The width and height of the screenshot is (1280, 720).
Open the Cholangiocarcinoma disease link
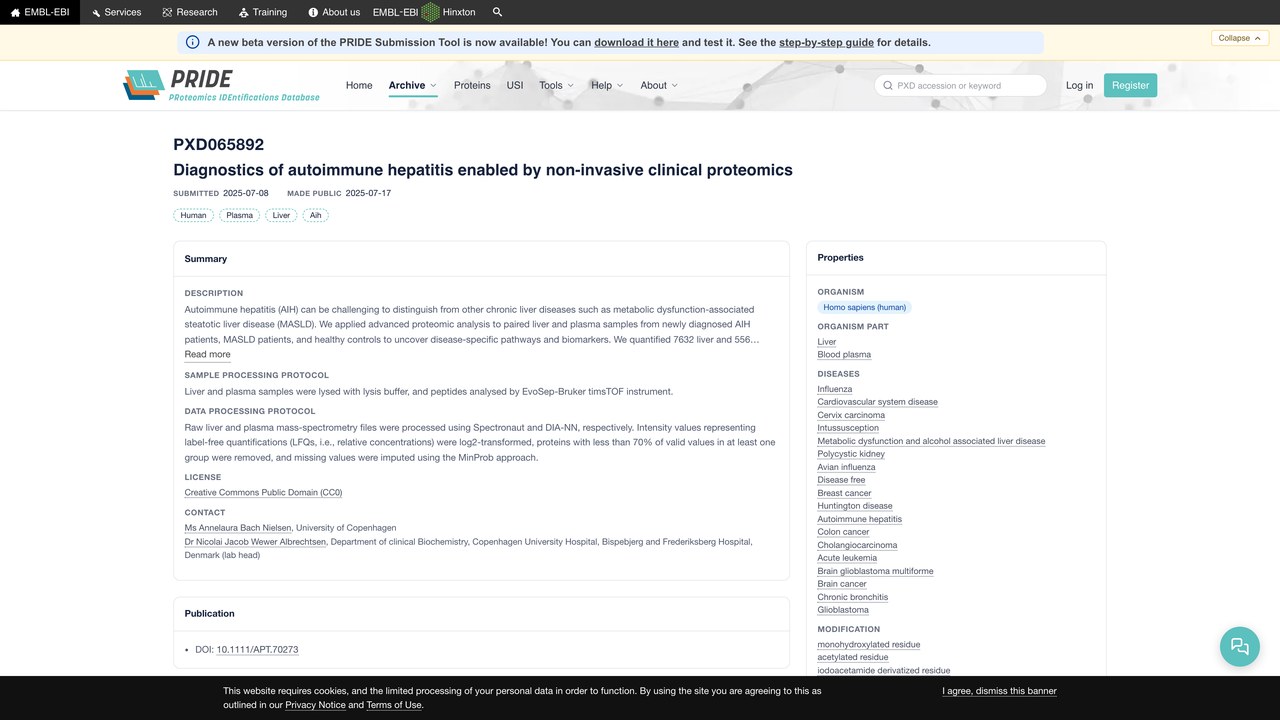pos(857,545)
